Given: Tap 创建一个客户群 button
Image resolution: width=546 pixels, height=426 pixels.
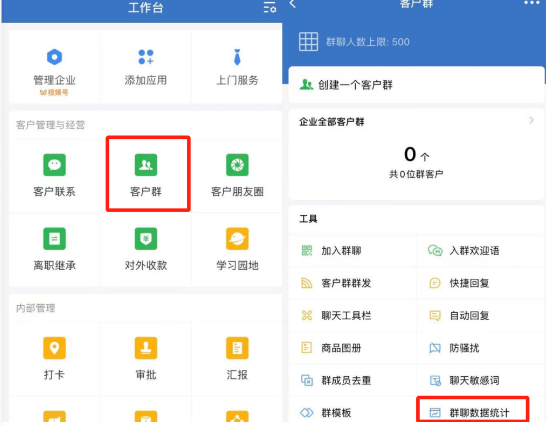Looking at the screenshot, I should tap(416, 85).
